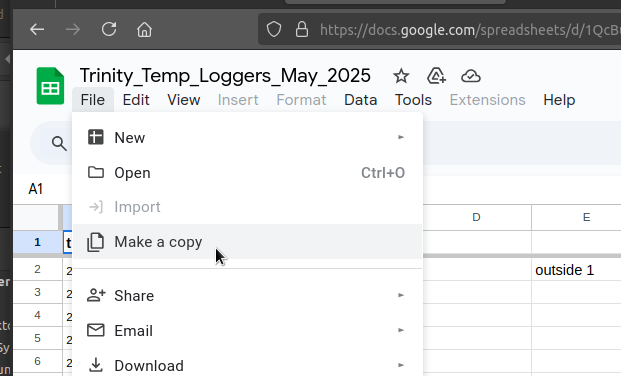Open the Download submenu
The height and width of the screenshot is (376, 621).
(x=248, y=365)
